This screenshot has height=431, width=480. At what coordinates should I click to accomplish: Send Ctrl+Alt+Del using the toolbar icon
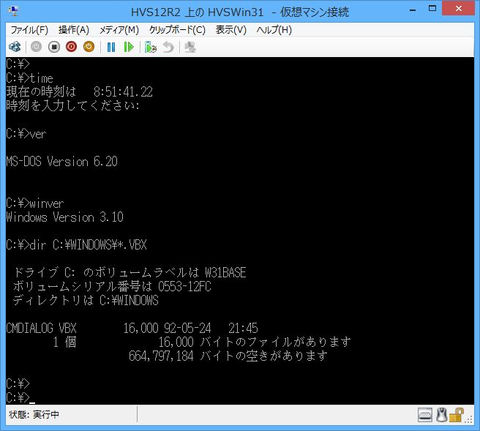[x=15, y=47]
